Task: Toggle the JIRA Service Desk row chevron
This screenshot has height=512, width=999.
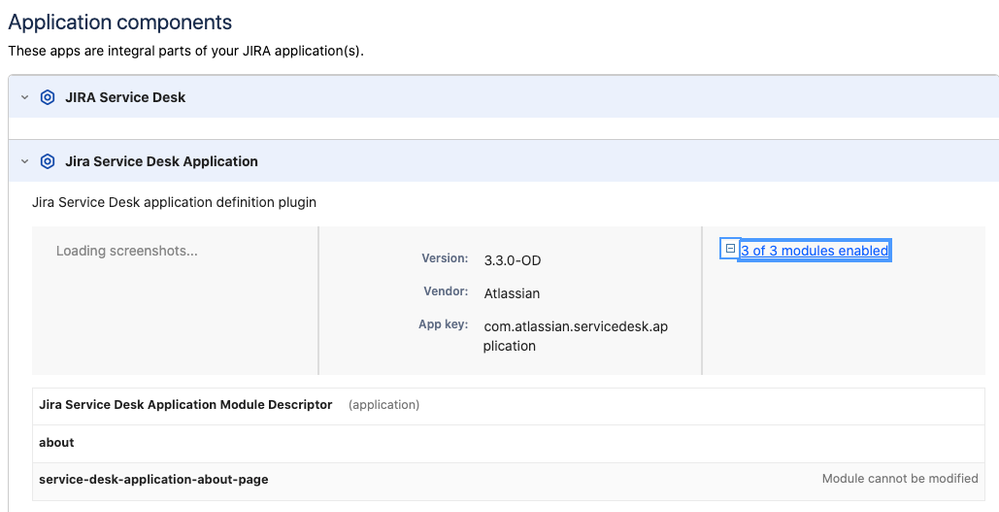Action: (25, 98)
